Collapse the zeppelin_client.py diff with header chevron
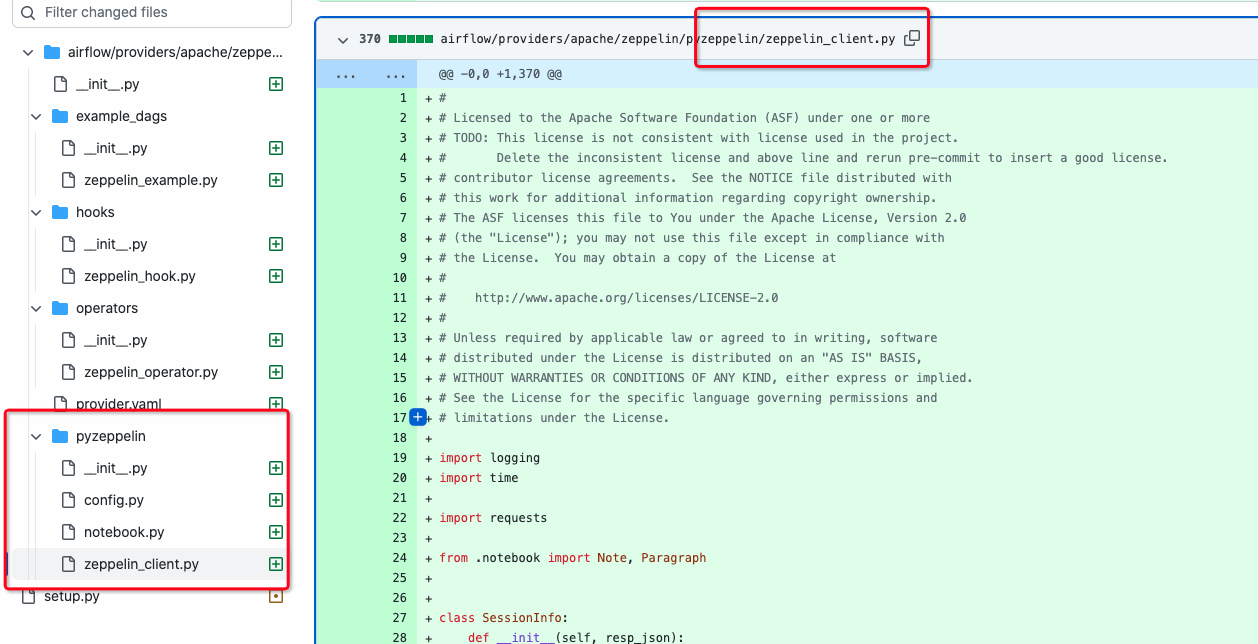The width and height of the screenshot is (1258, 644). click(343, 39)
